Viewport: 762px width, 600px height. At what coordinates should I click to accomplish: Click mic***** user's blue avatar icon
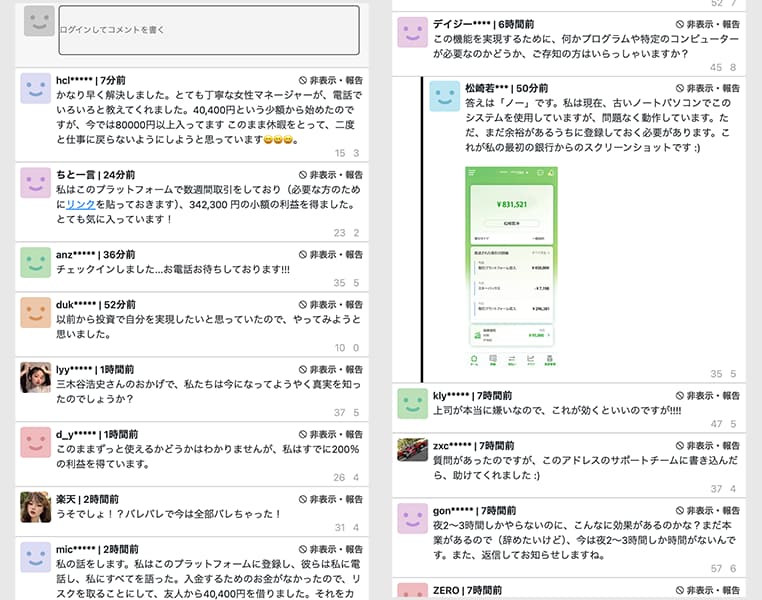click(x=36, y=557)
